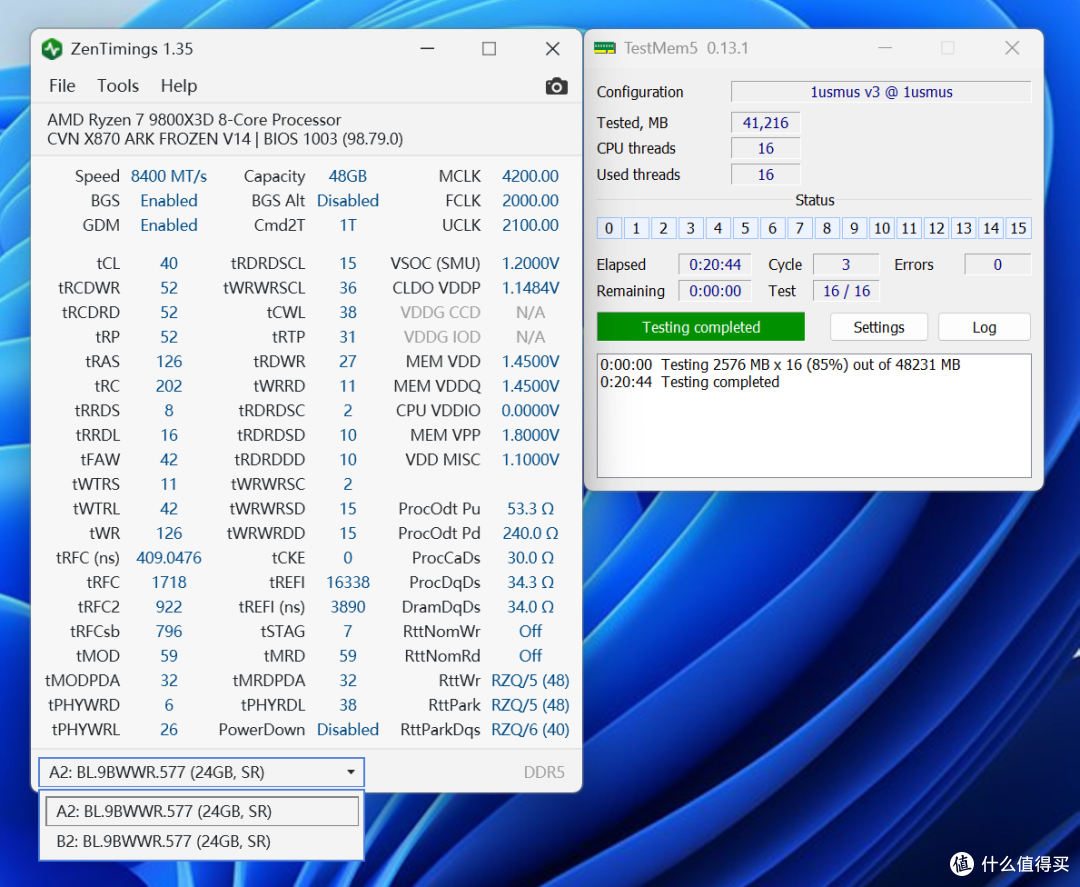Click the GDM Enabled value
1080x887 pixels.
(169, 225)
